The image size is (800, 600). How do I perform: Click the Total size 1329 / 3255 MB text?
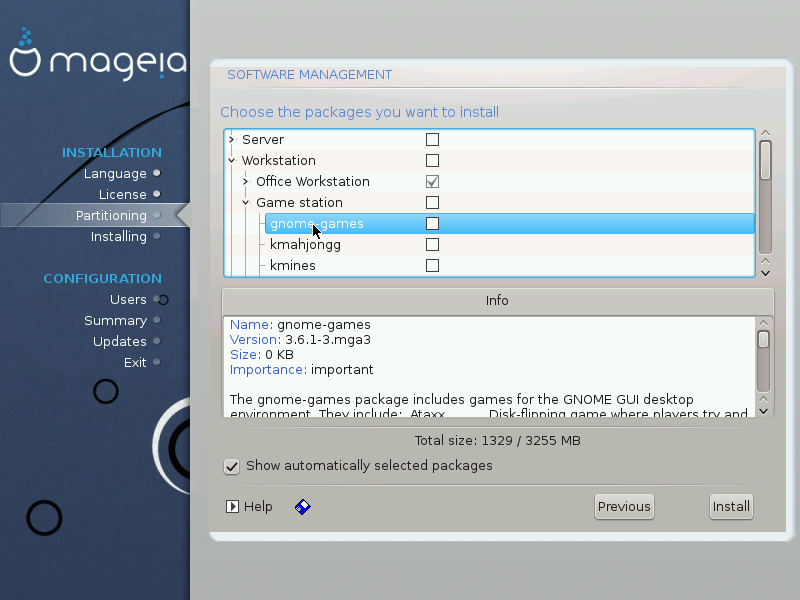[497, 440]
